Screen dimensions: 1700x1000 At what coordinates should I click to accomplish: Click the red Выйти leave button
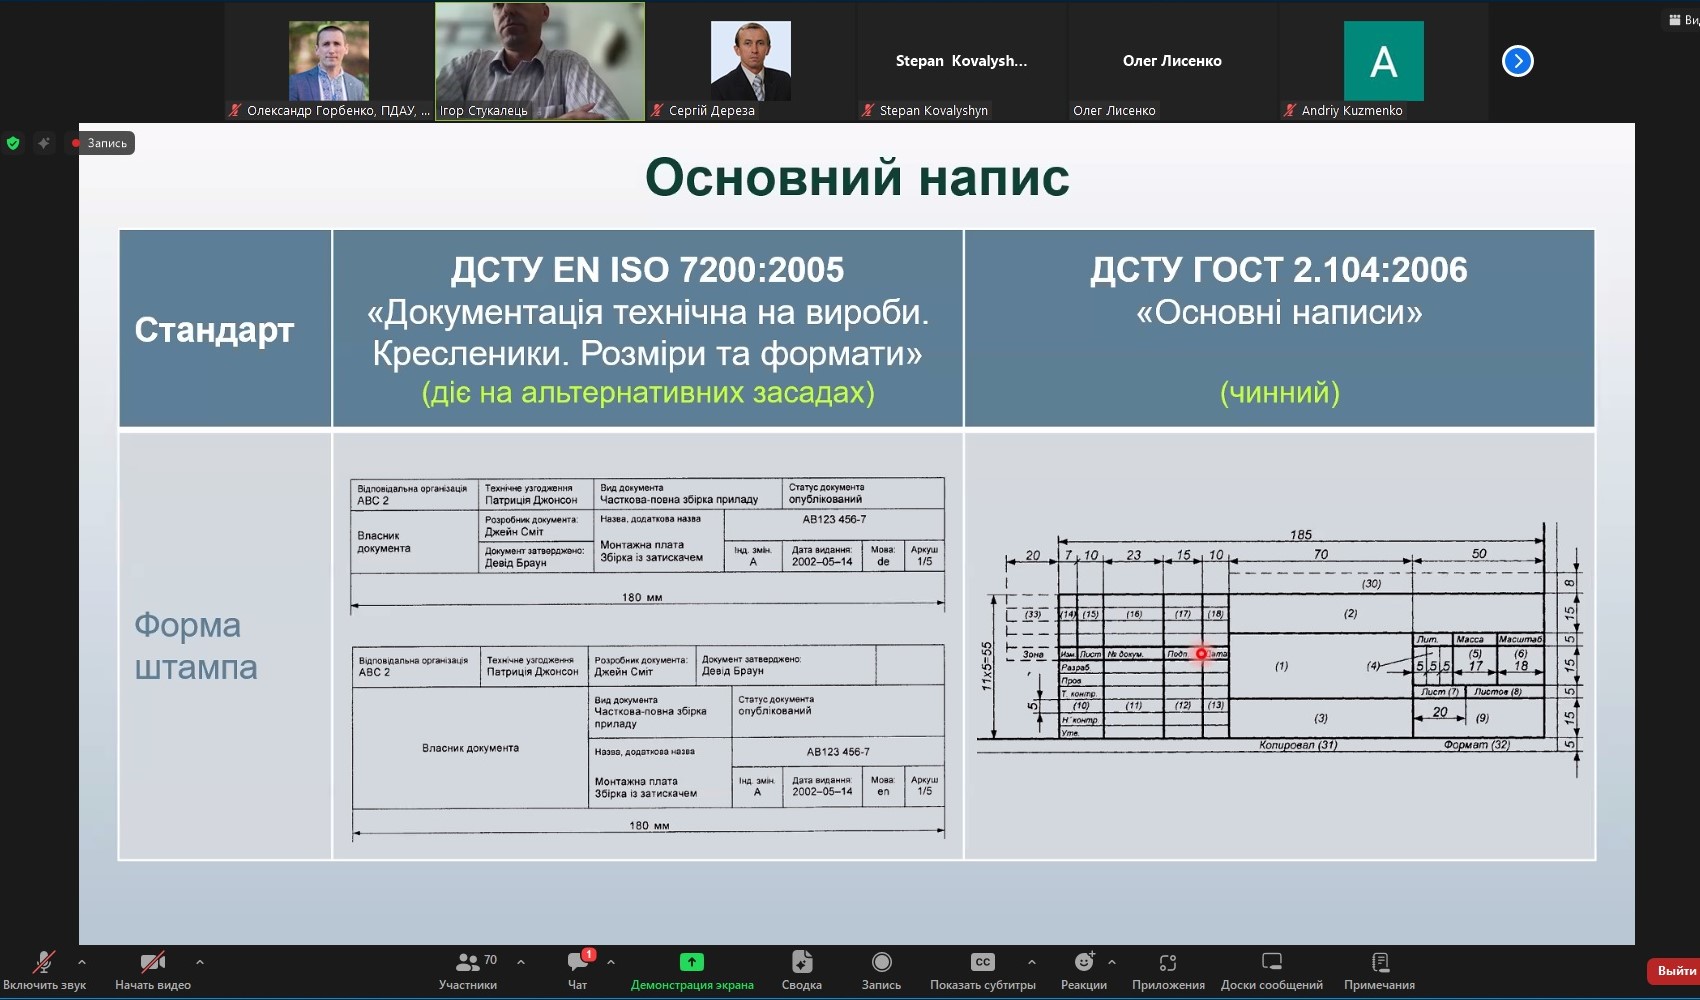click(1675, 971)
